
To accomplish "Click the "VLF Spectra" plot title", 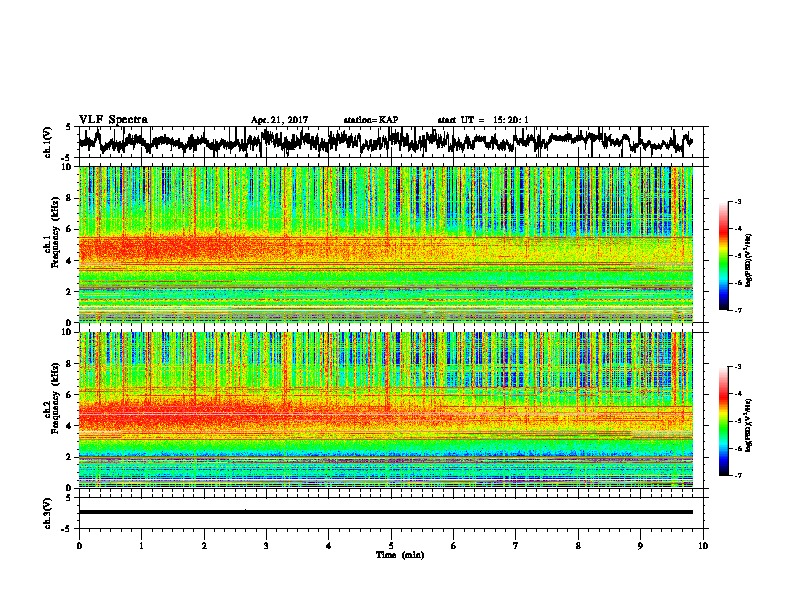I will point(113,120).
